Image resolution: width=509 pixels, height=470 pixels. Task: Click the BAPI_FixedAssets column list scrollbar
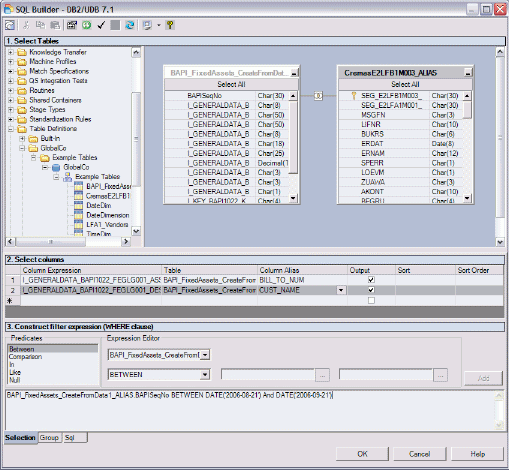(x=293, y=147)
